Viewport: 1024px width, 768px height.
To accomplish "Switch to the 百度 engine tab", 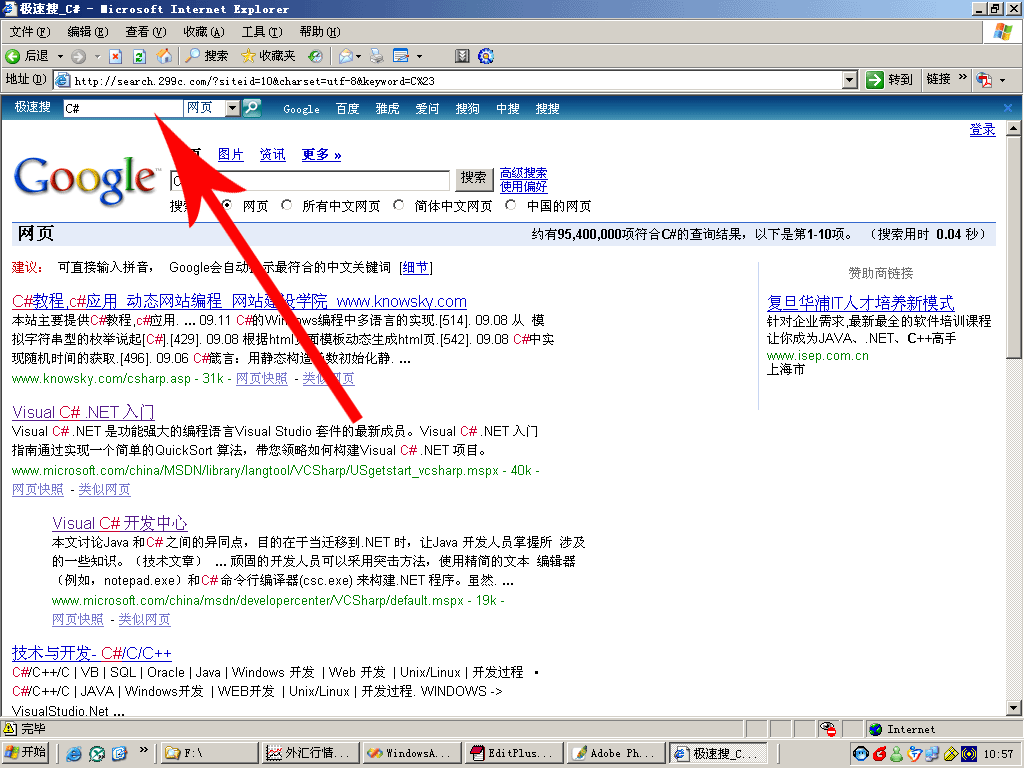I will click(347, 108).
